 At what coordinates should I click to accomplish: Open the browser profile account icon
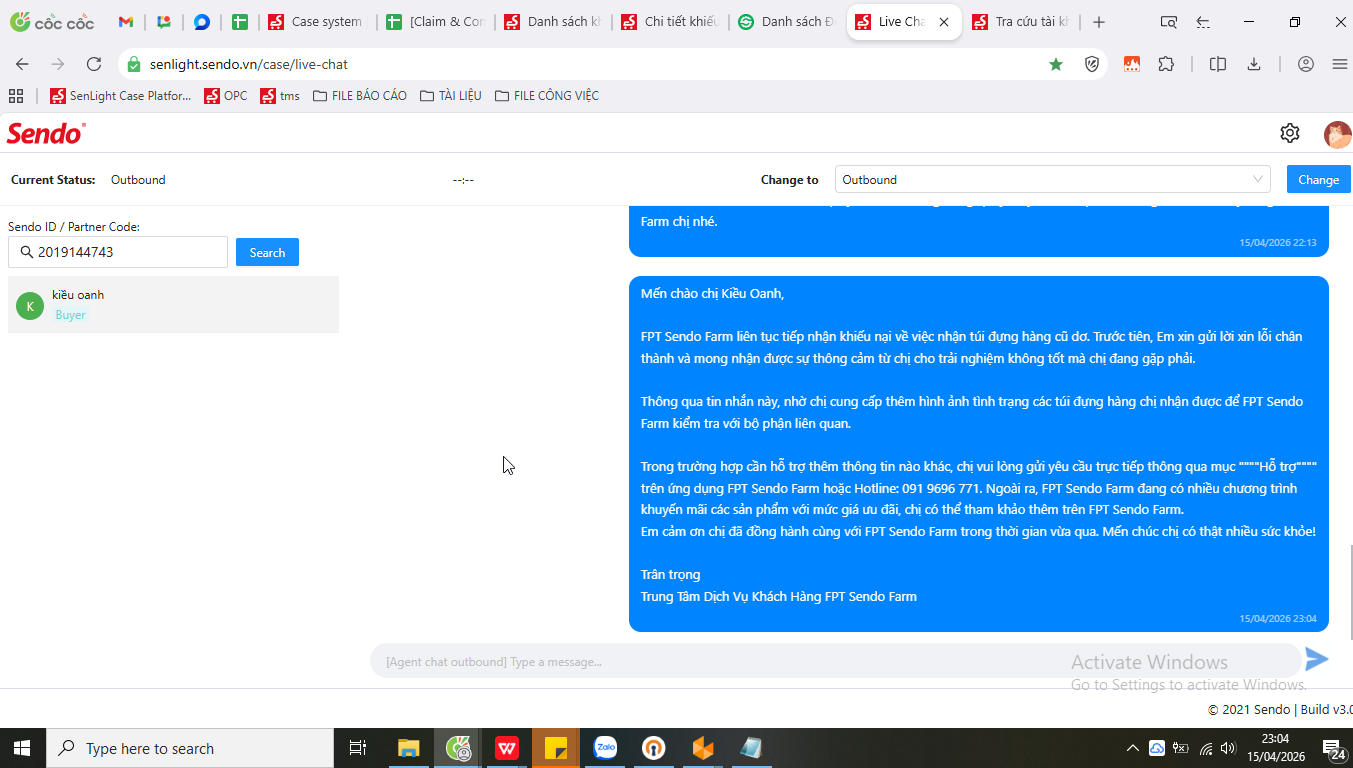coord(1306,64)
